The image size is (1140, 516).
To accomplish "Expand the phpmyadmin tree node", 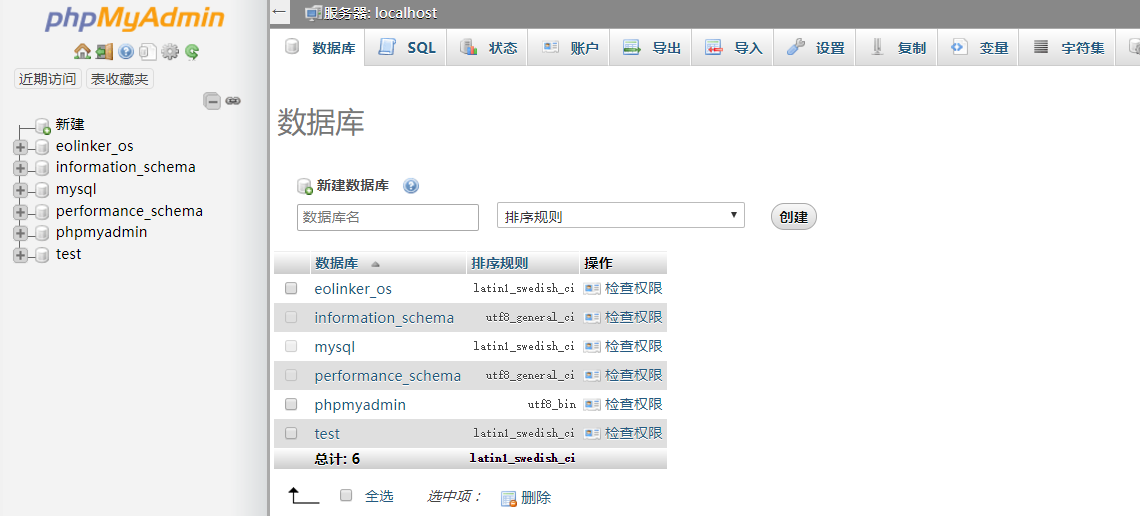I will 20,234.
